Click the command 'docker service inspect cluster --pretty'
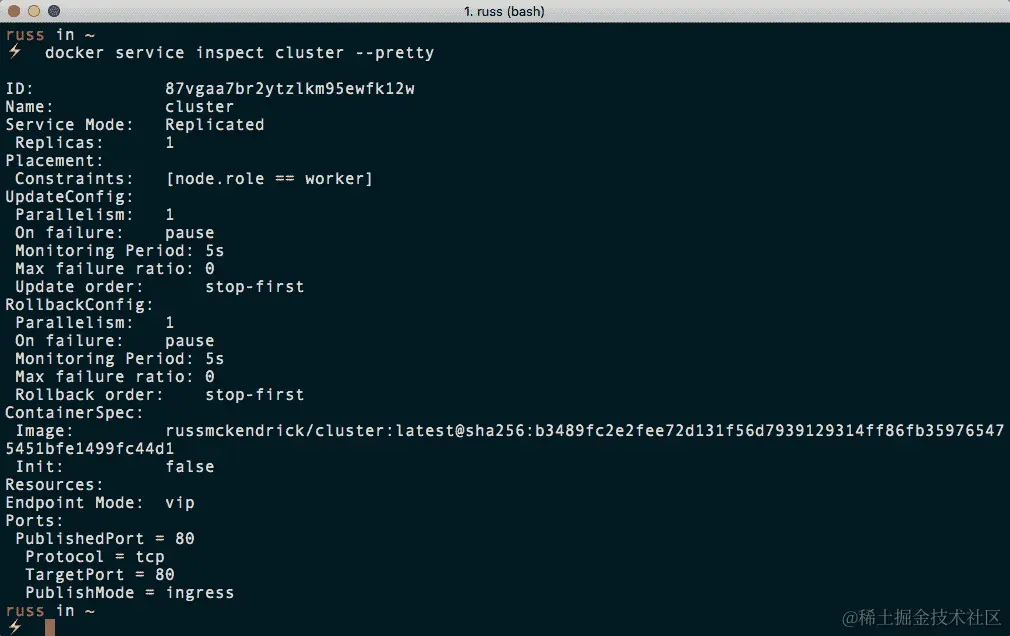Viewport: 1010px width, 636px height. 240,53
